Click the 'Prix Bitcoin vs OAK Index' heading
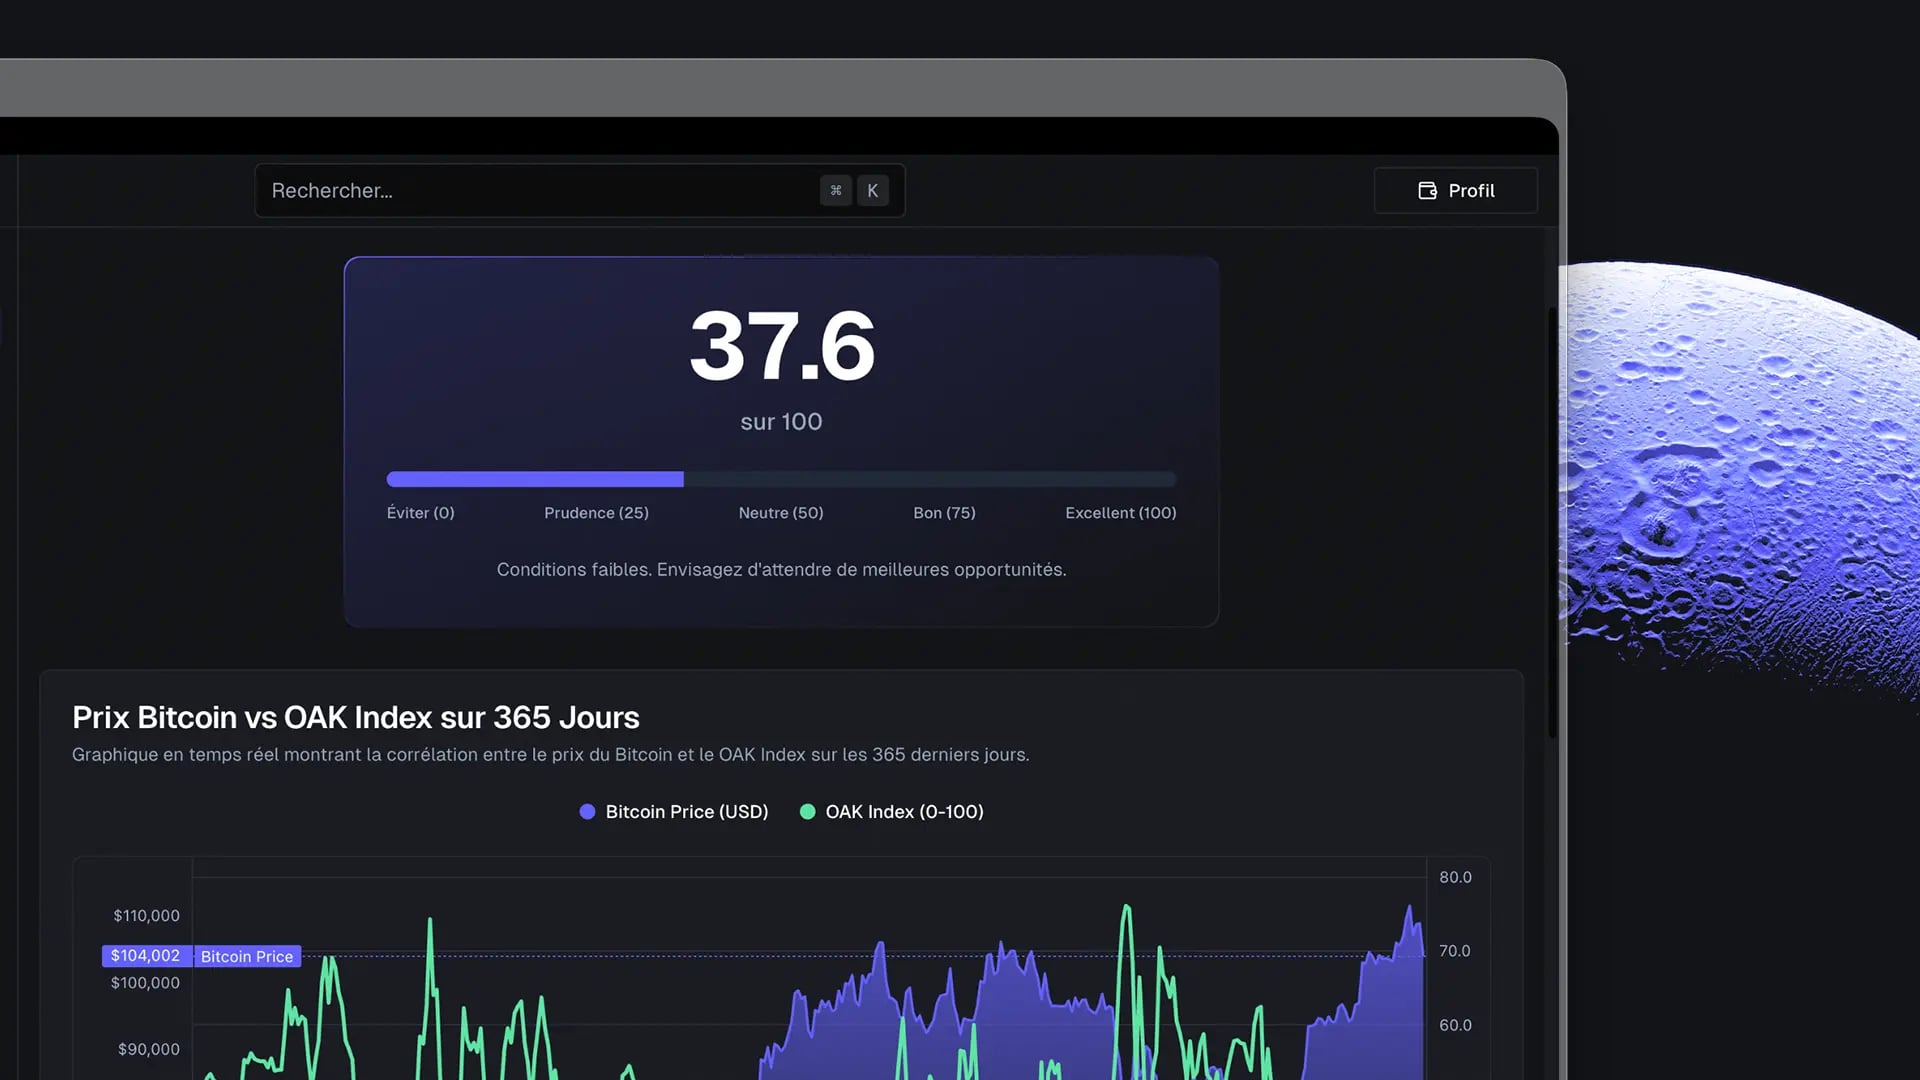This screenshot has height=1080, width=1920. pyautogui.click(x=356, y=717)
